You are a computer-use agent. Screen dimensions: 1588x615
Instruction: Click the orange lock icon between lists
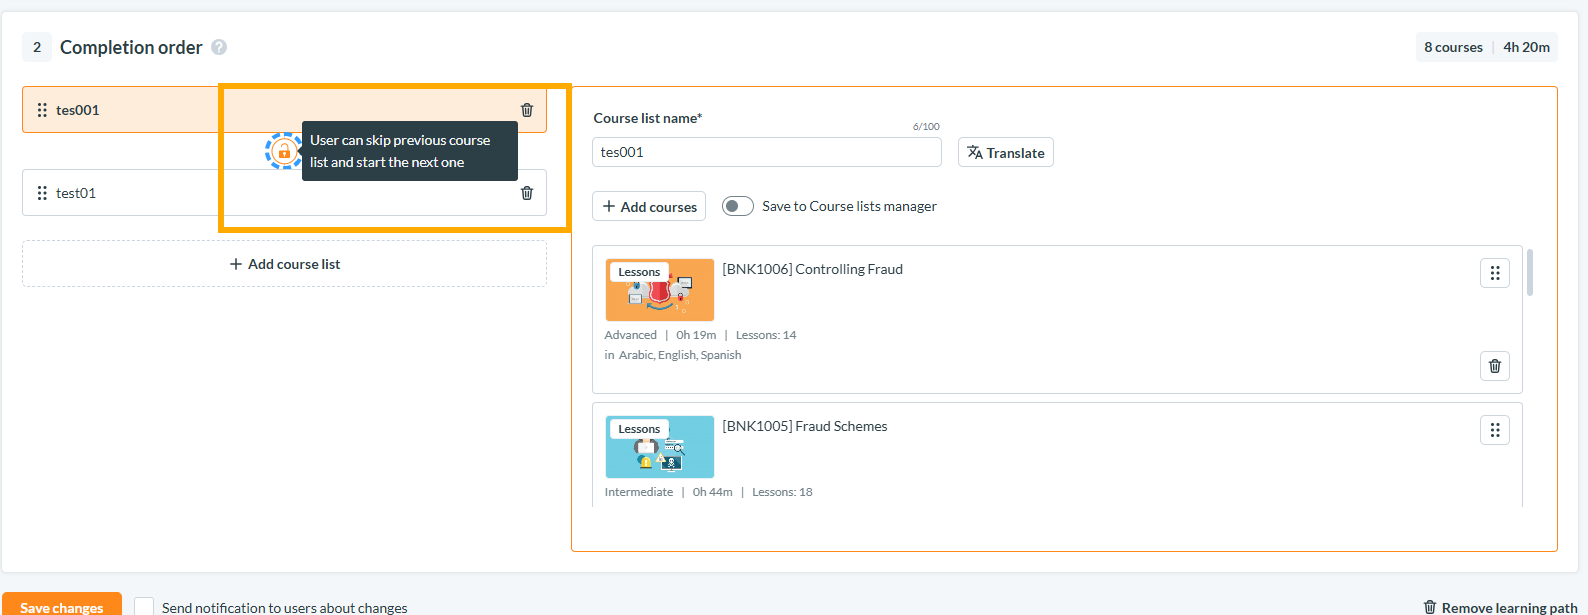click(284, 151)
